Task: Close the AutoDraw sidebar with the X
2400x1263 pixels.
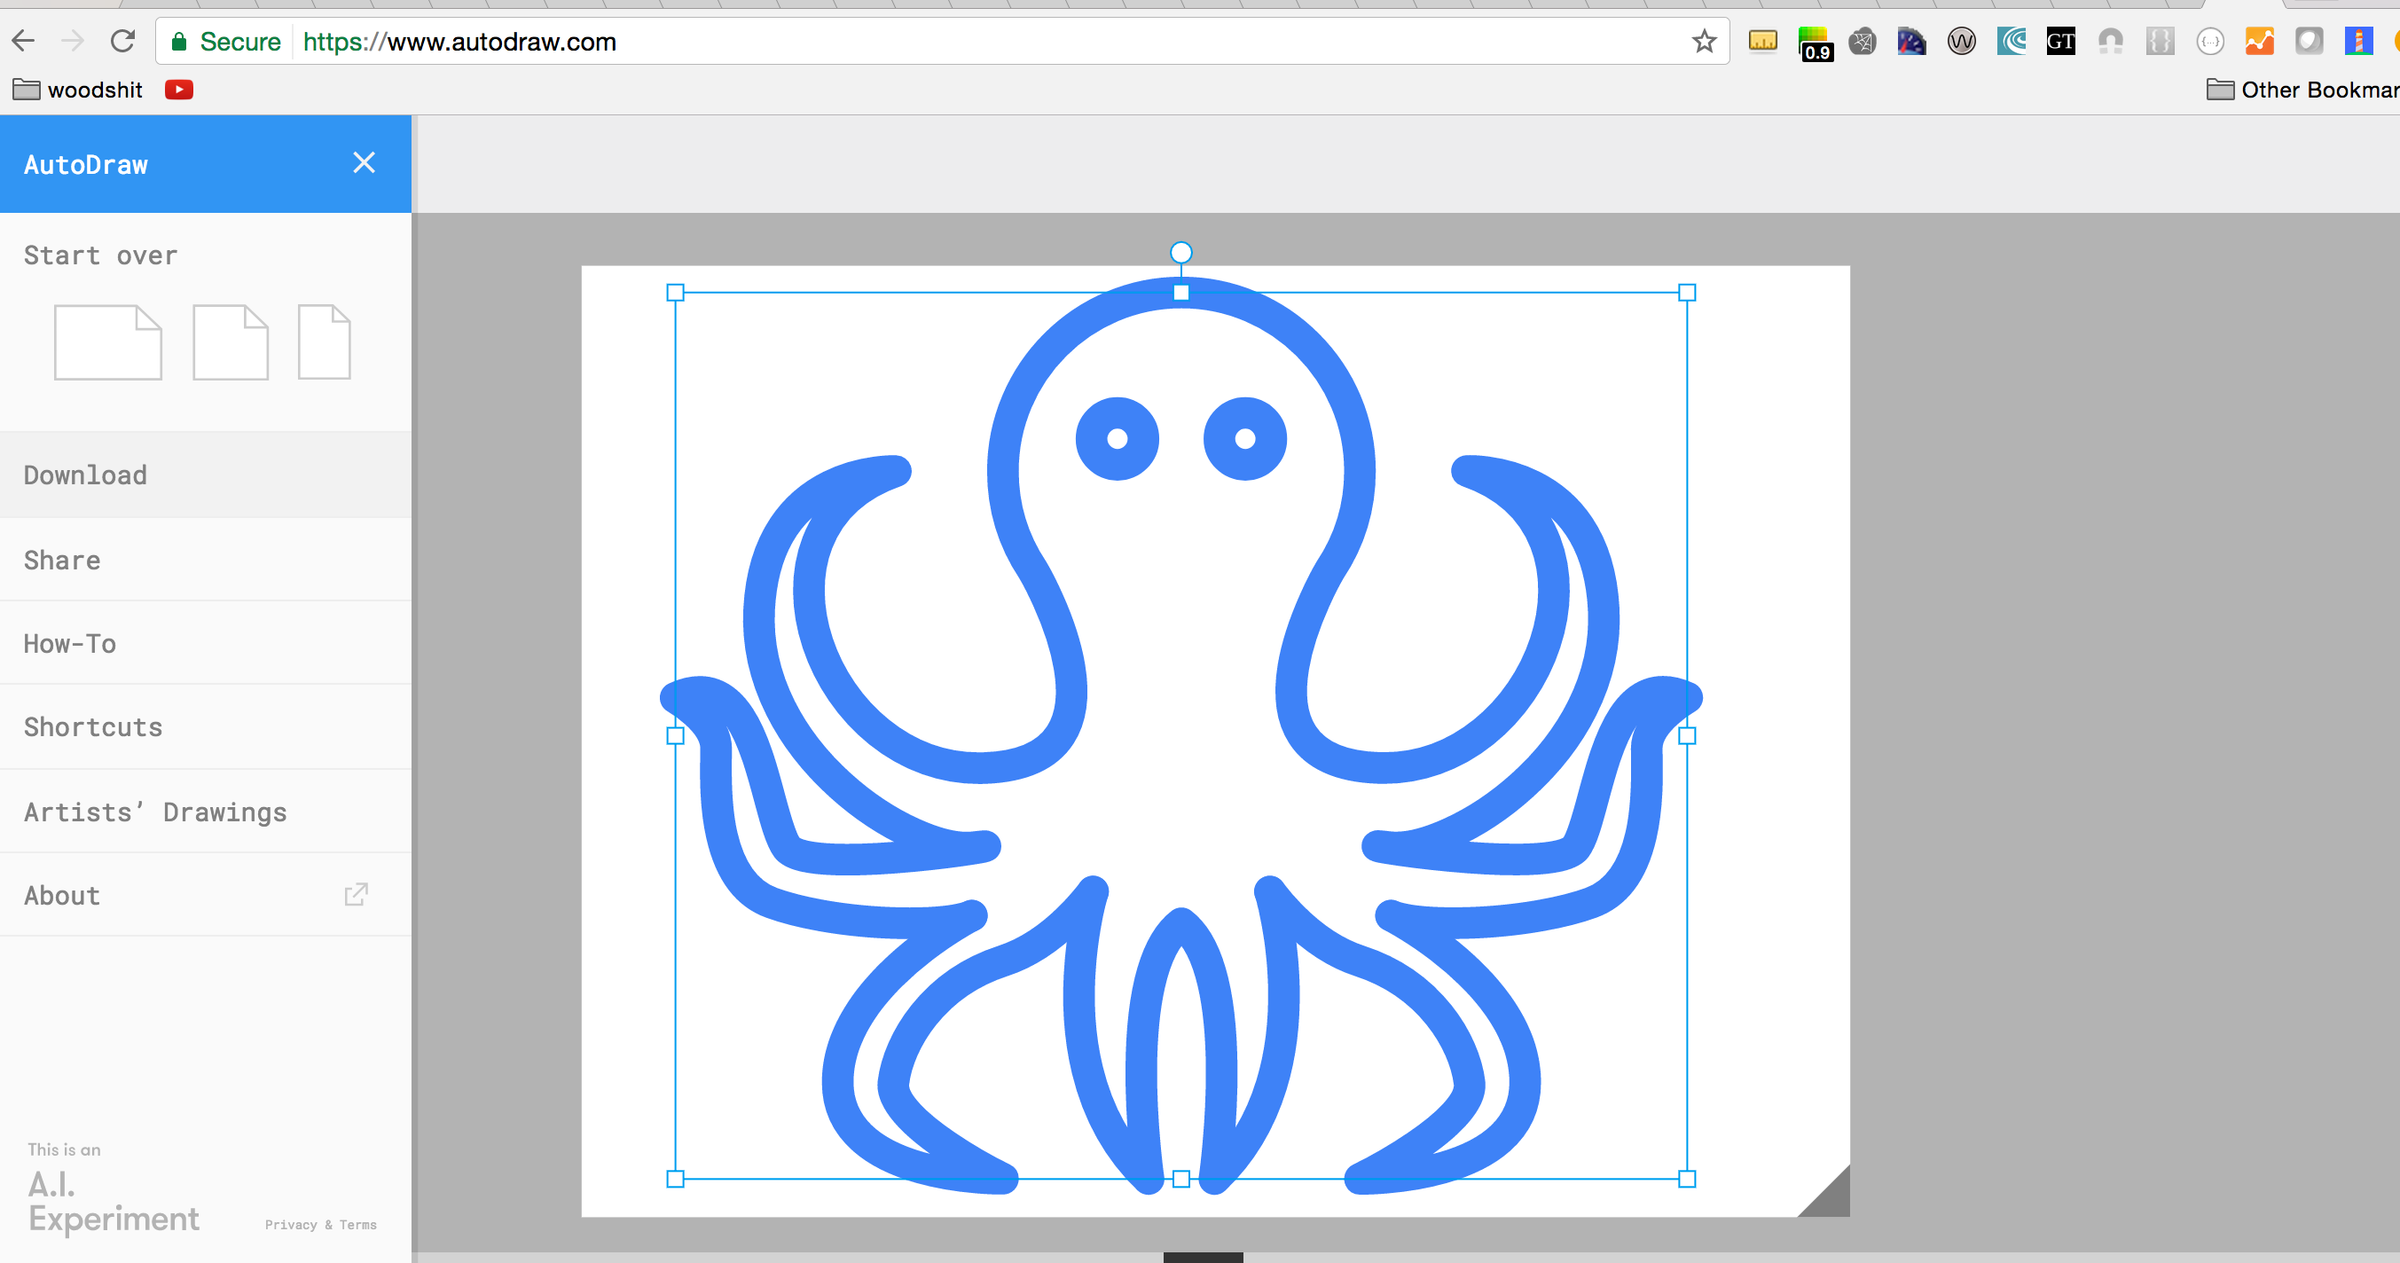Action: (x=364, y=163)
